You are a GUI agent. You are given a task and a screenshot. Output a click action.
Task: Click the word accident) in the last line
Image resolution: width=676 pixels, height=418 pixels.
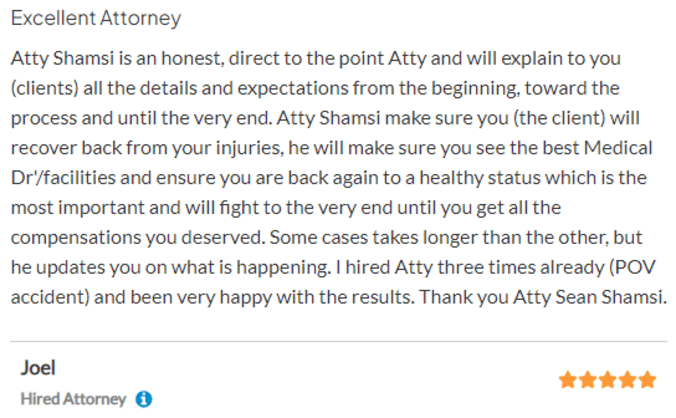click(50, 297)
